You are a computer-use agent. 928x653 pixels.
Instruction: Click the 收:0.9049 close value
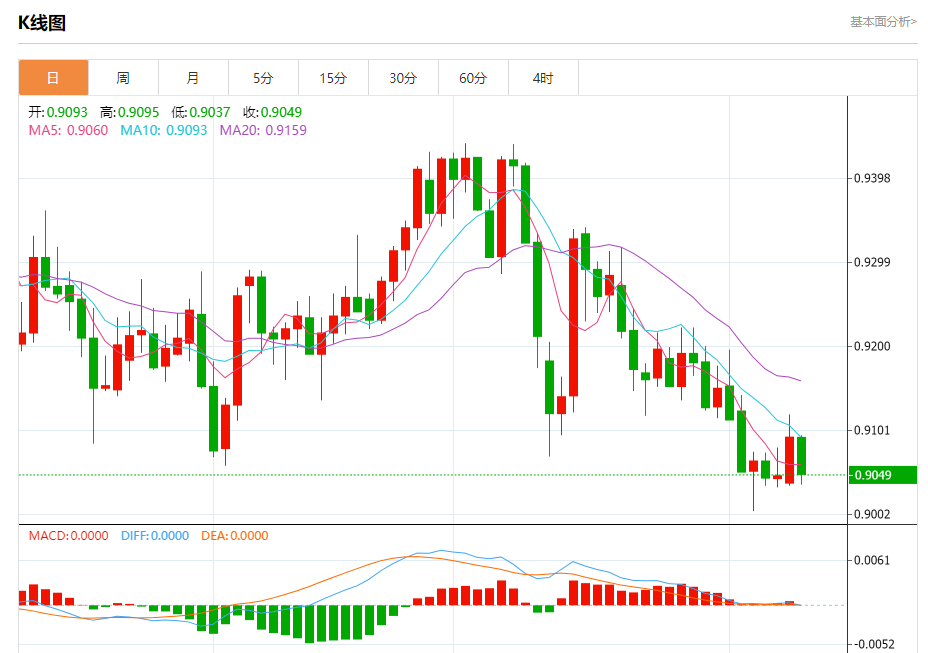pyautogui.click(x=272, y=112)
